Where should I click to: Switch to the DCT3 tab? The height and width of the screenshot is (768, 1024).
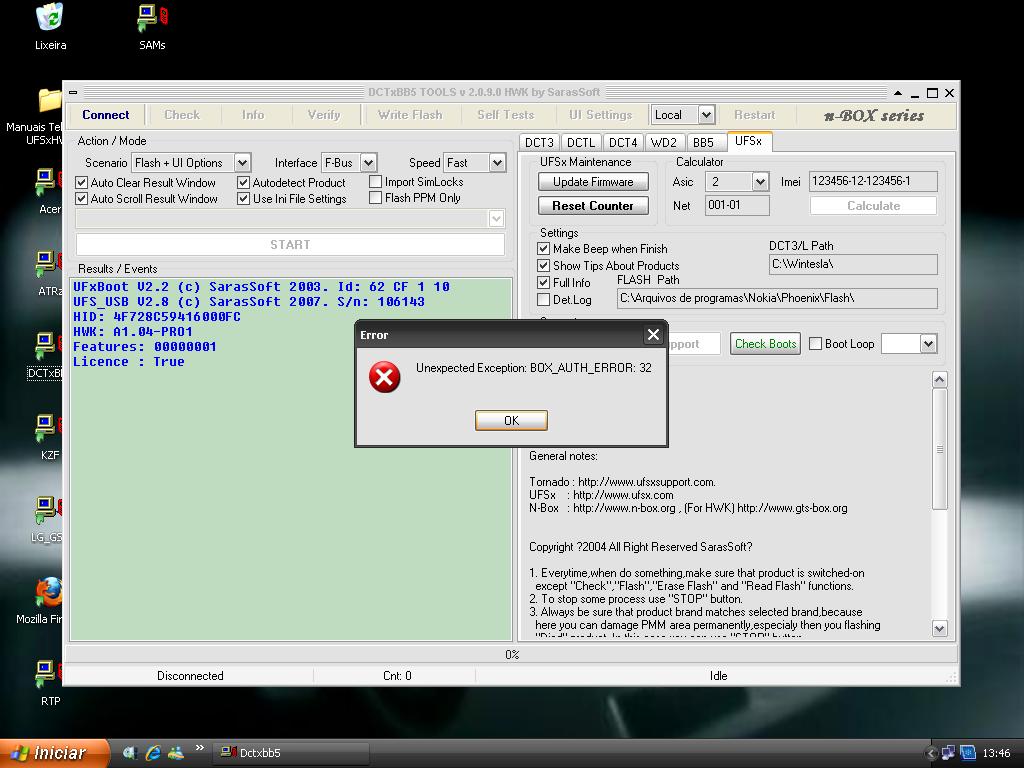539,142
